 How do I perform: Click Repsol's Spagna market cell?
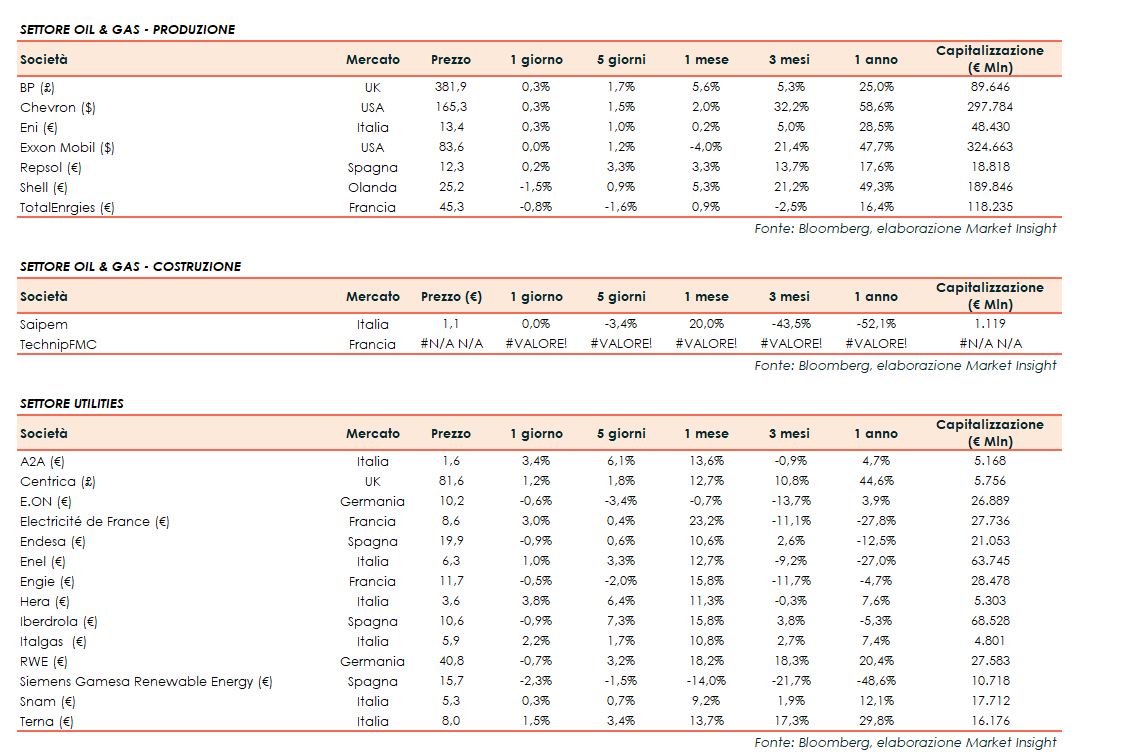tap(372, 168)
